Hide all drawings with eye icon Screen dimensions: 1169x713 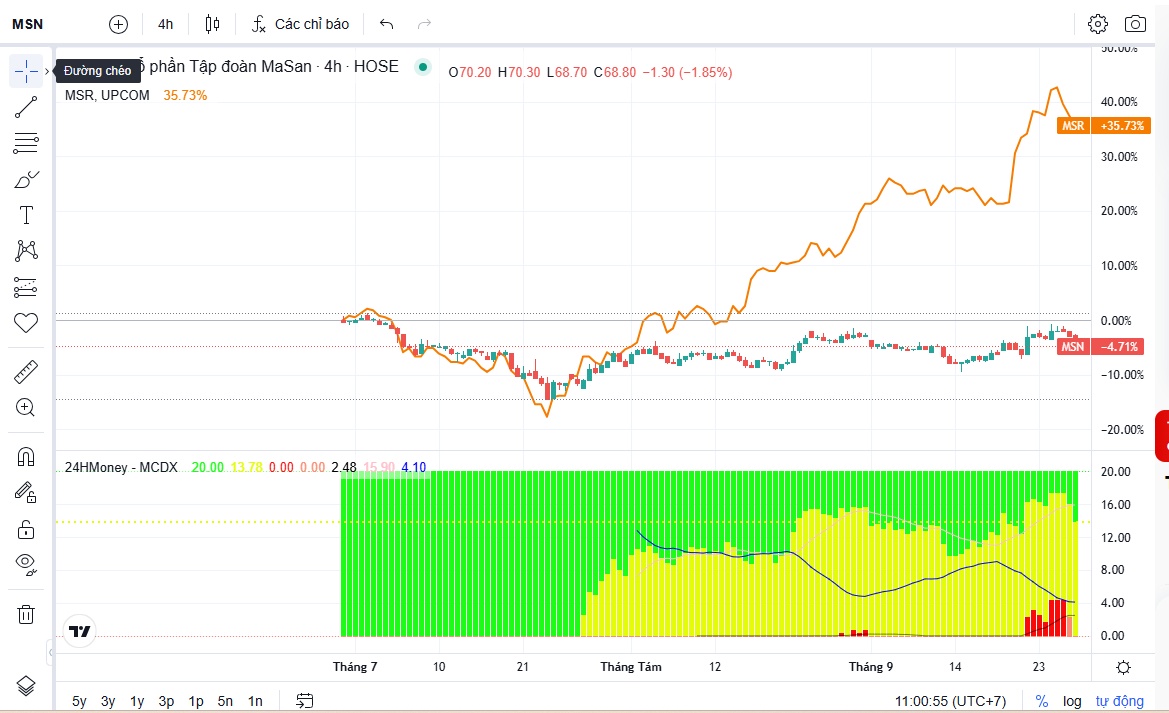pos(26,565)
